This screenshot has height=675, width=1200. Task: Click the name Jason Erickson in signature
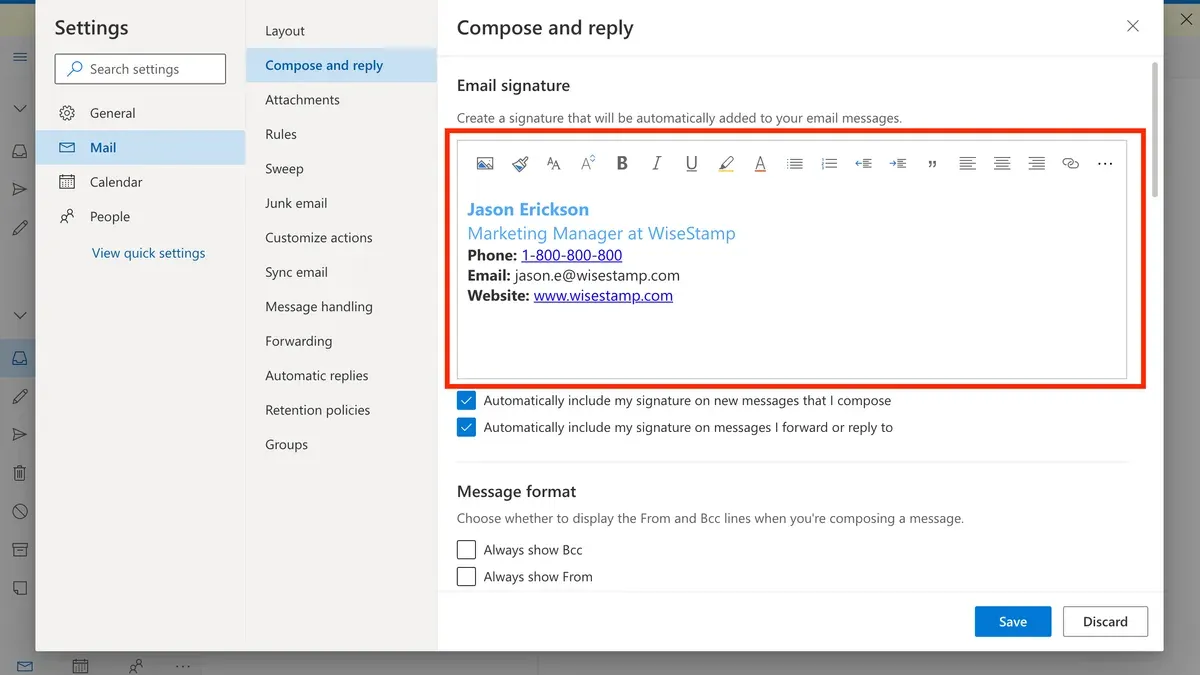(528, 209)
